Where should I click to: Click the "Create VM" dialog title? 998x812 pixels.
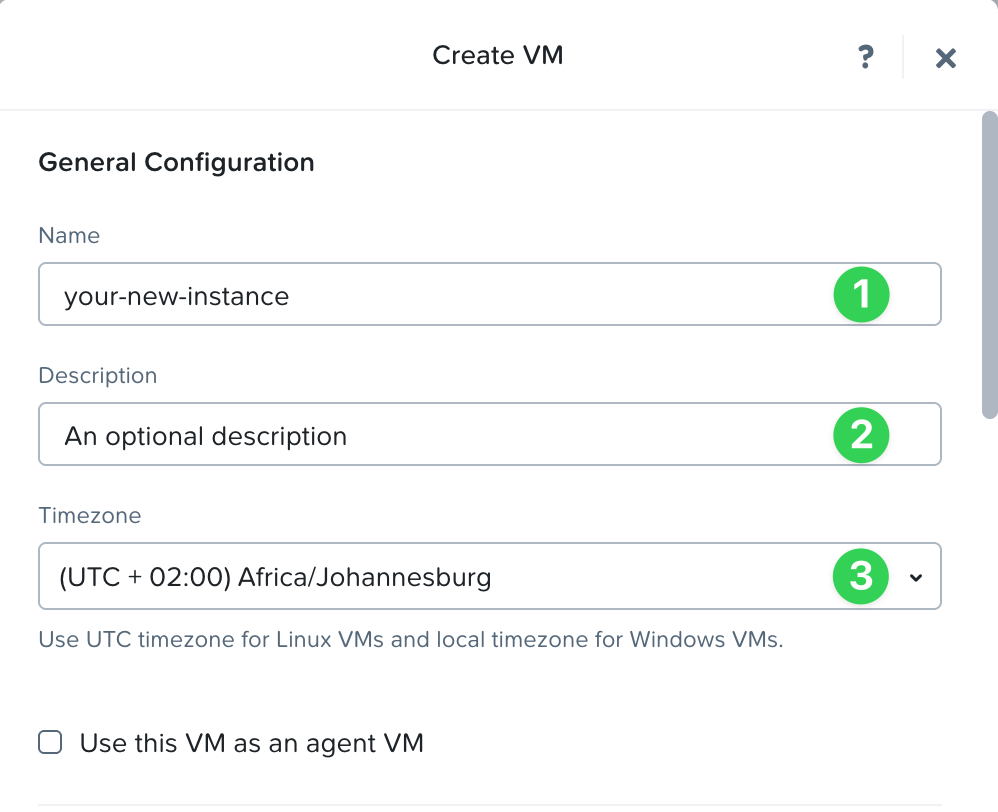tap(497, 55)
